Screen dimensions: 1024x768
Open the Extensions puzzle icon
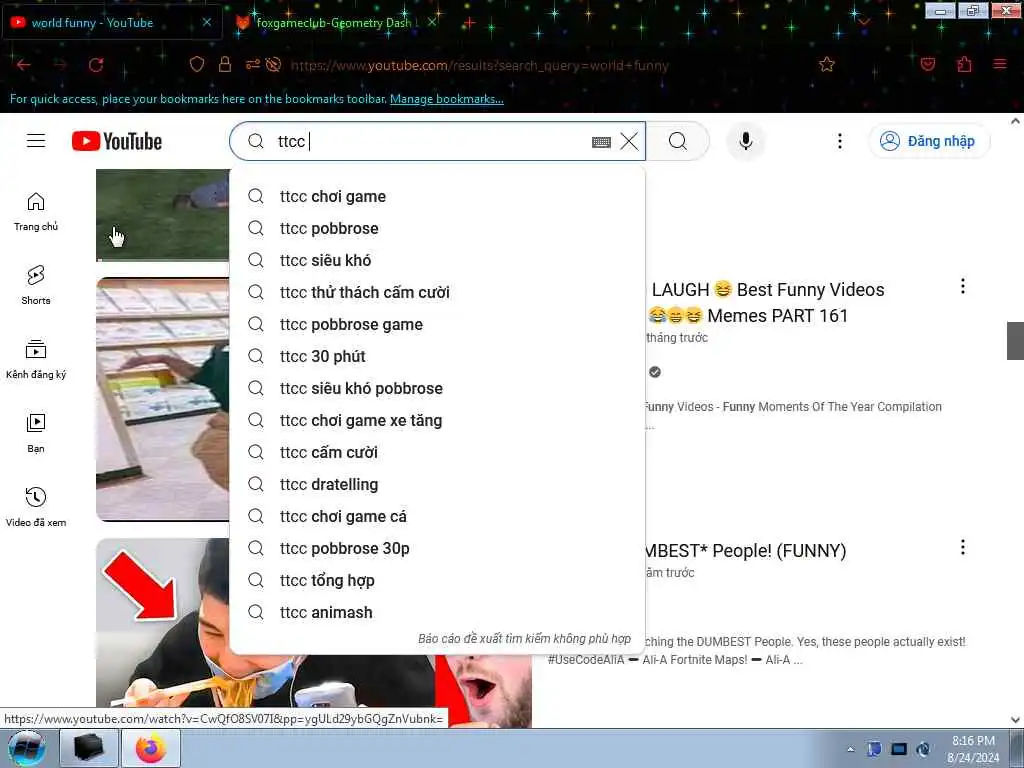(964, 64)
